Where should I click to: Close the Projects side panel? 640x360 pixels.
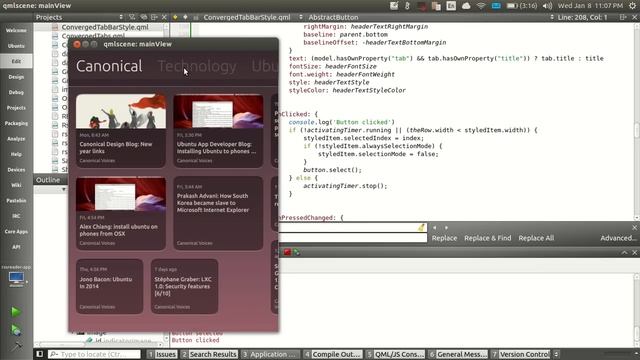(164, 17)
